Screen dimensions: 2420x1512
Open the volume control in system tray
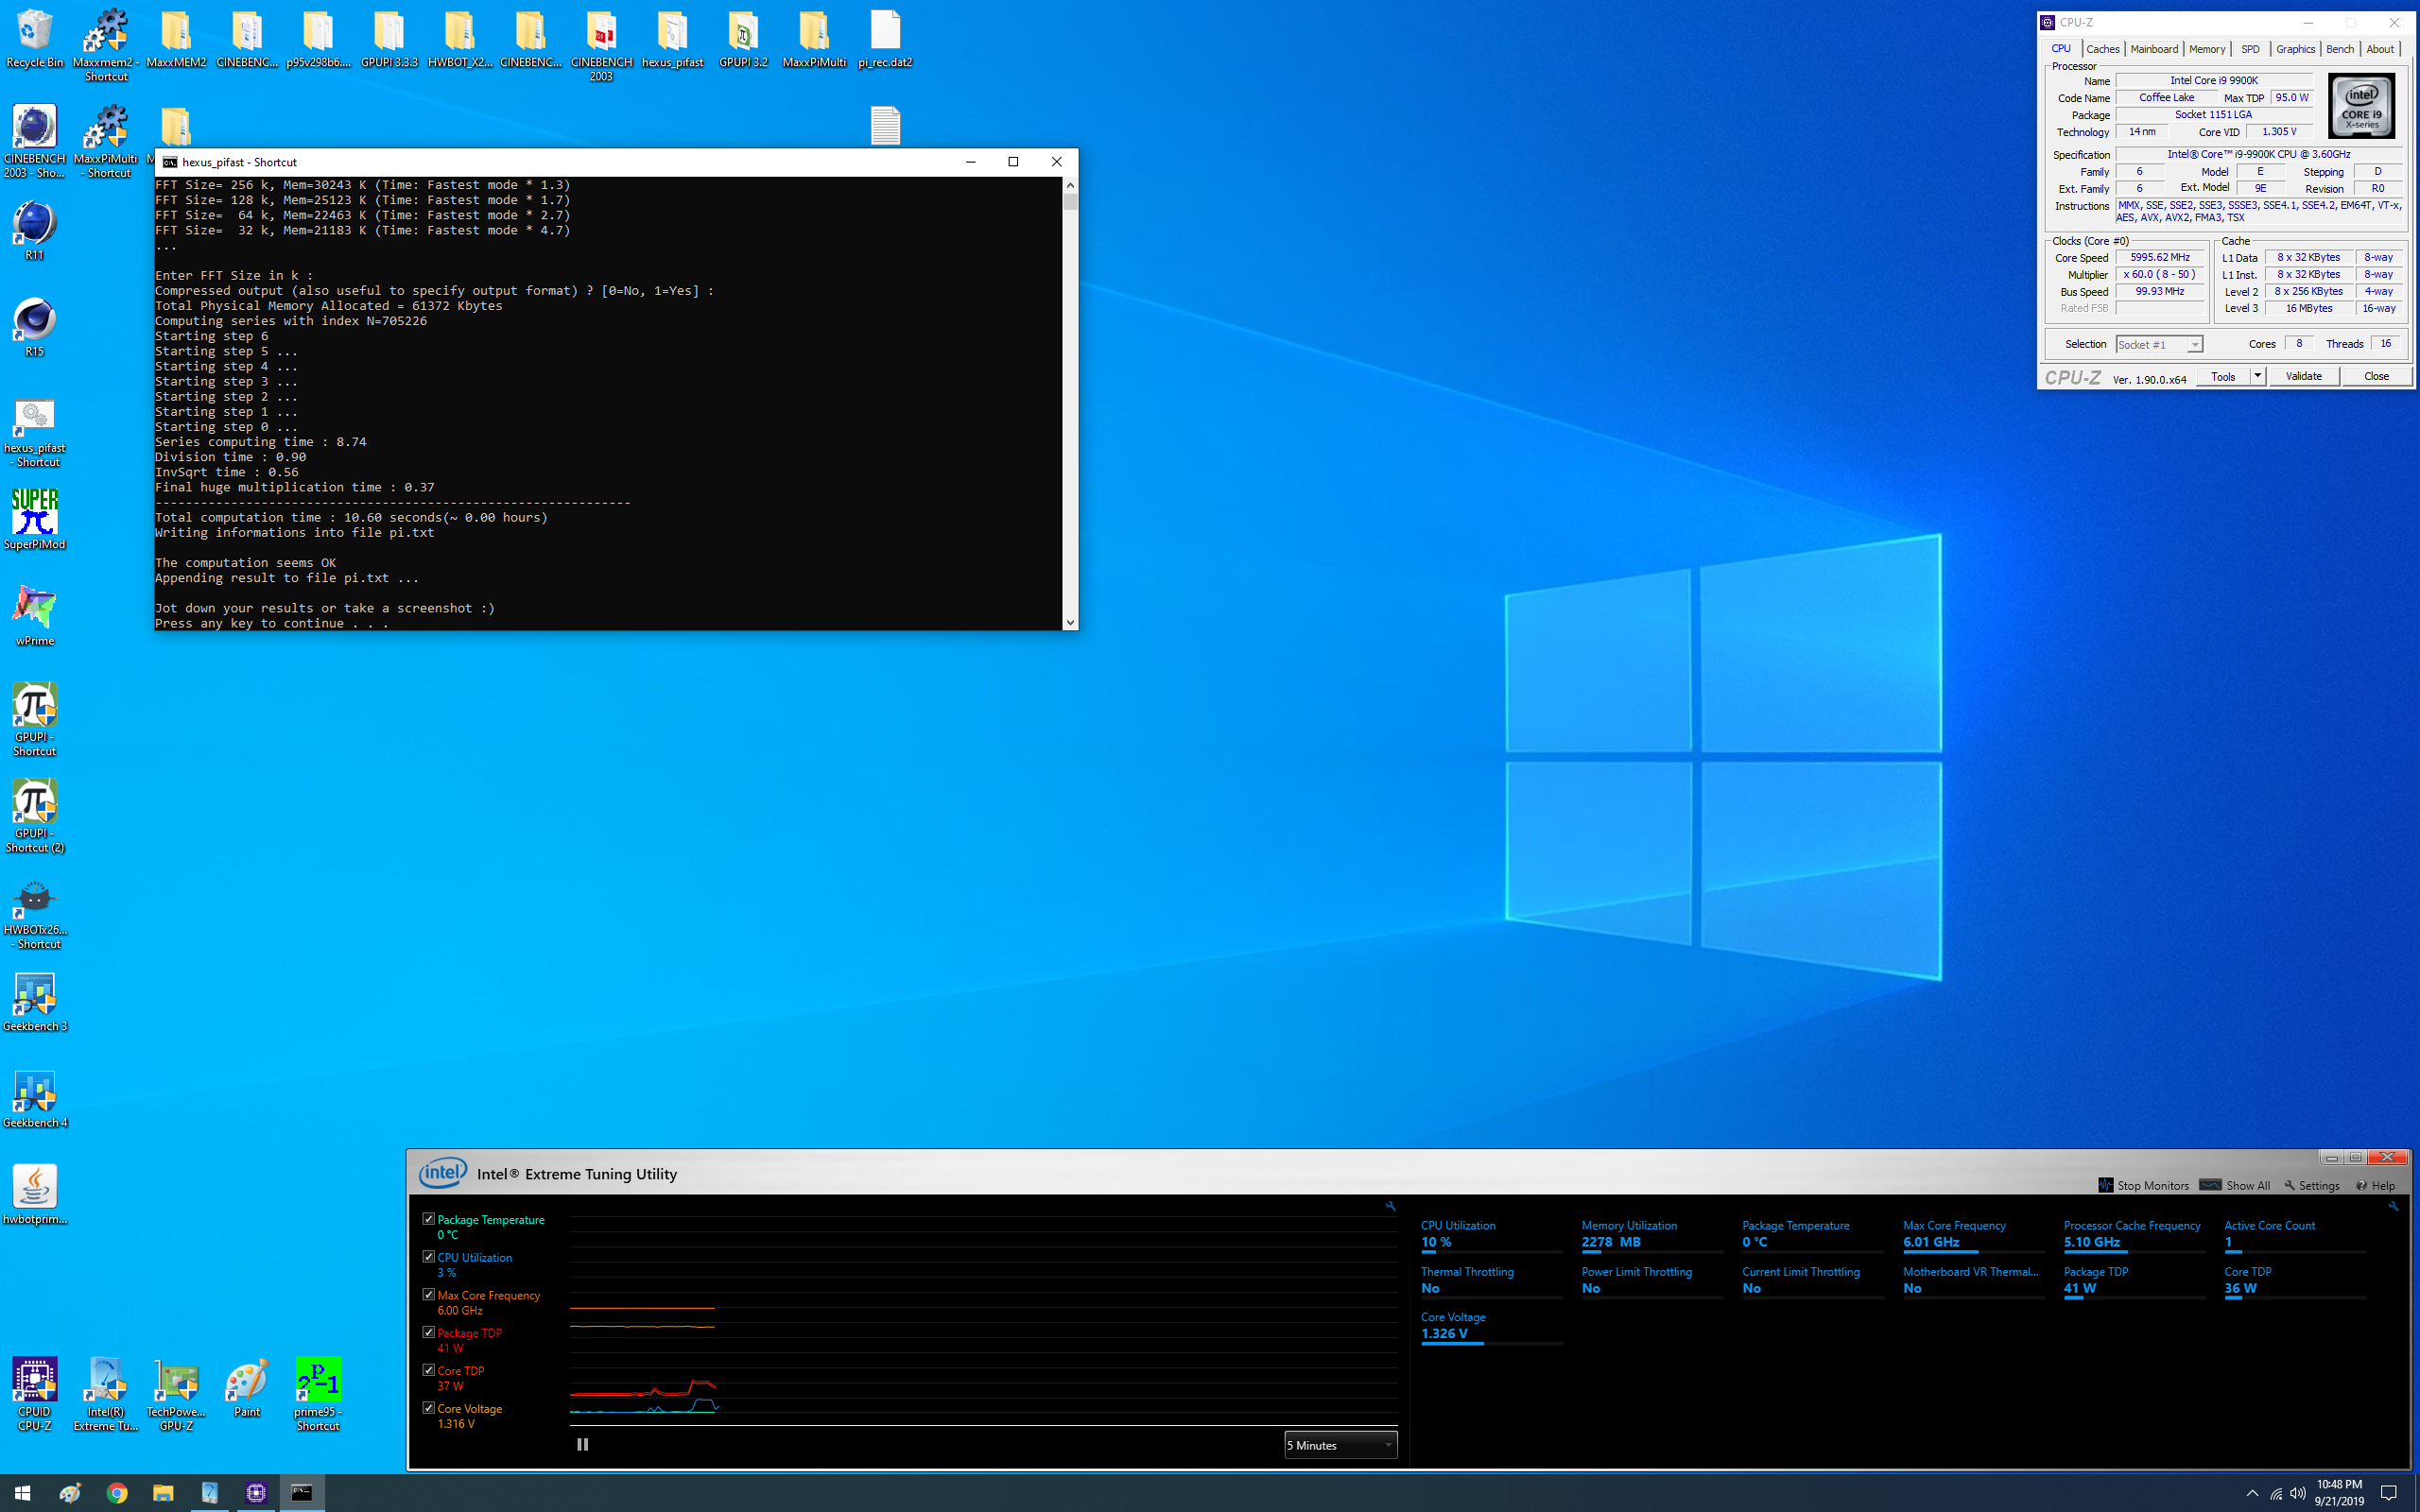2297,1493
